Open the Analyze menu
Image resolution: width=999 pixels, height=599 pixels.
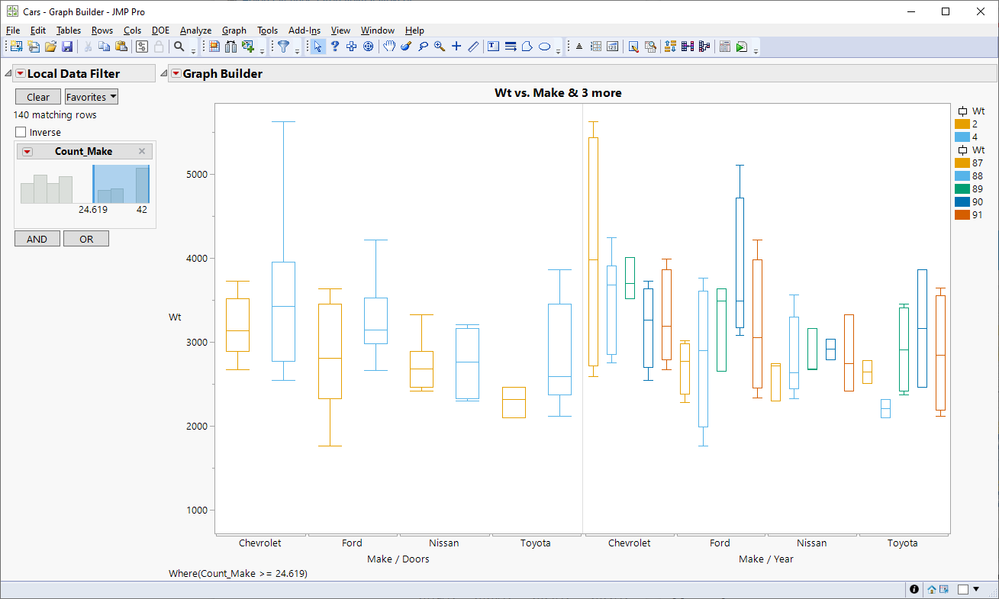click(196, 30)
